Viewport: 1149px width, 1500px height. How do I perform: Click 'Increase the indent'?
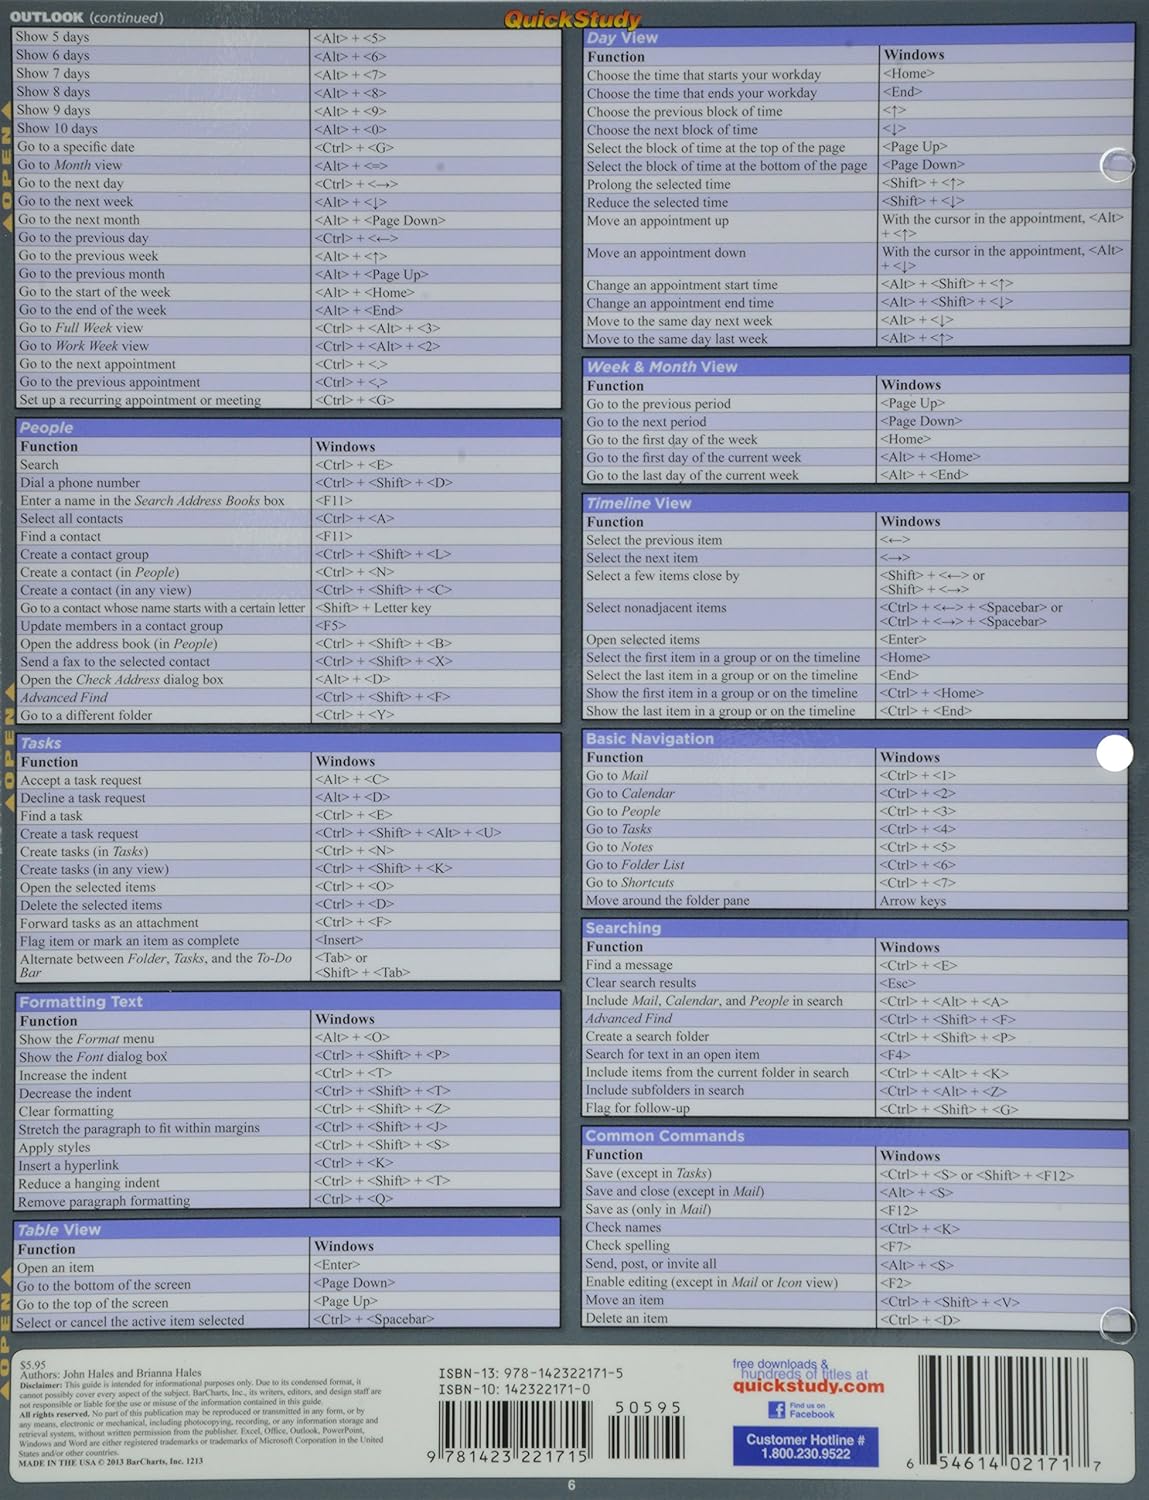73,1075
